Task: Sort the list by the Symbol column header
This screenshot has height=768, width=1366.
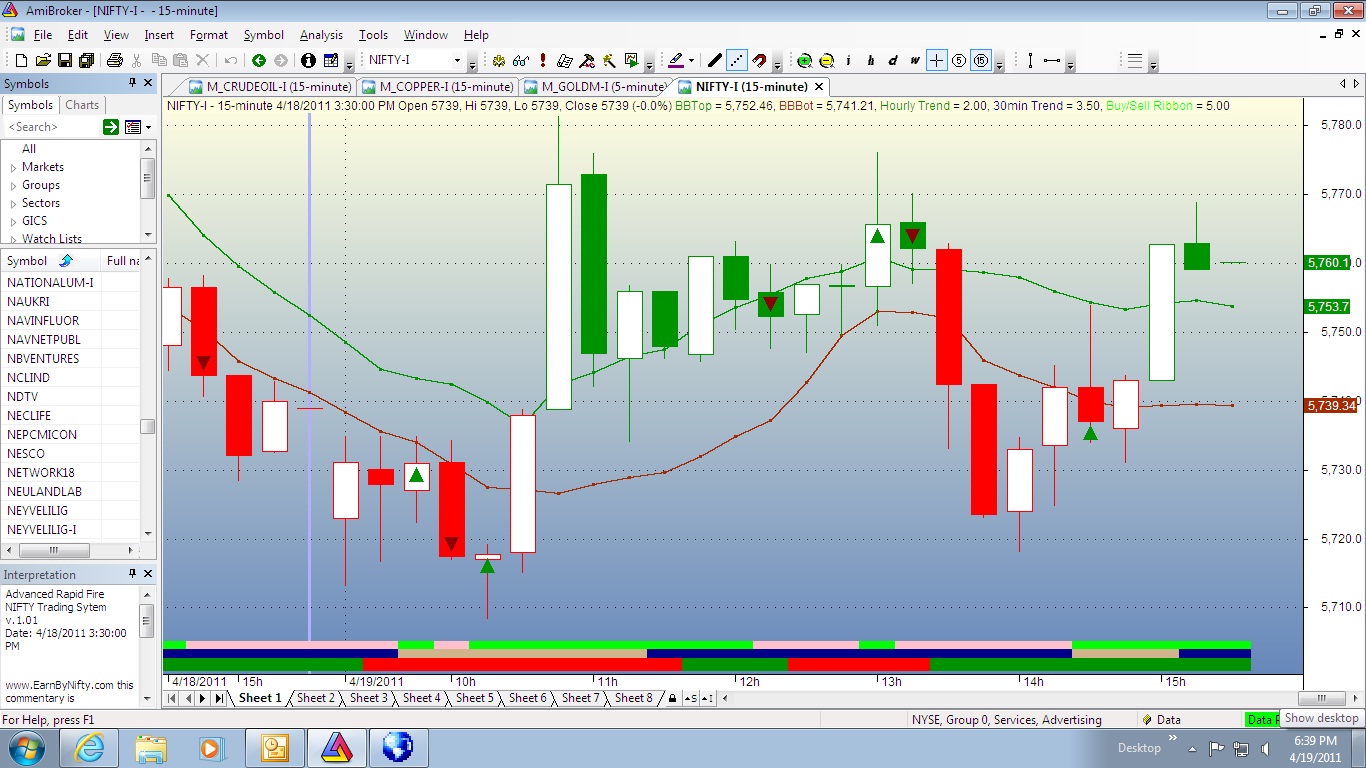Action: pos(50,260)
